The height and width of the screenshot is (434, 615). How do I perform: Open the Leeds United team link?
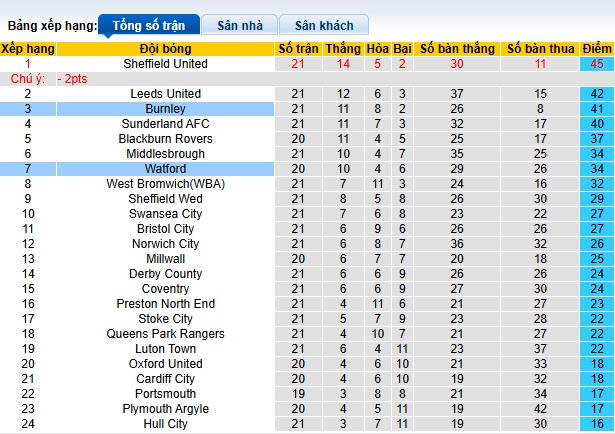click(166, 94)
